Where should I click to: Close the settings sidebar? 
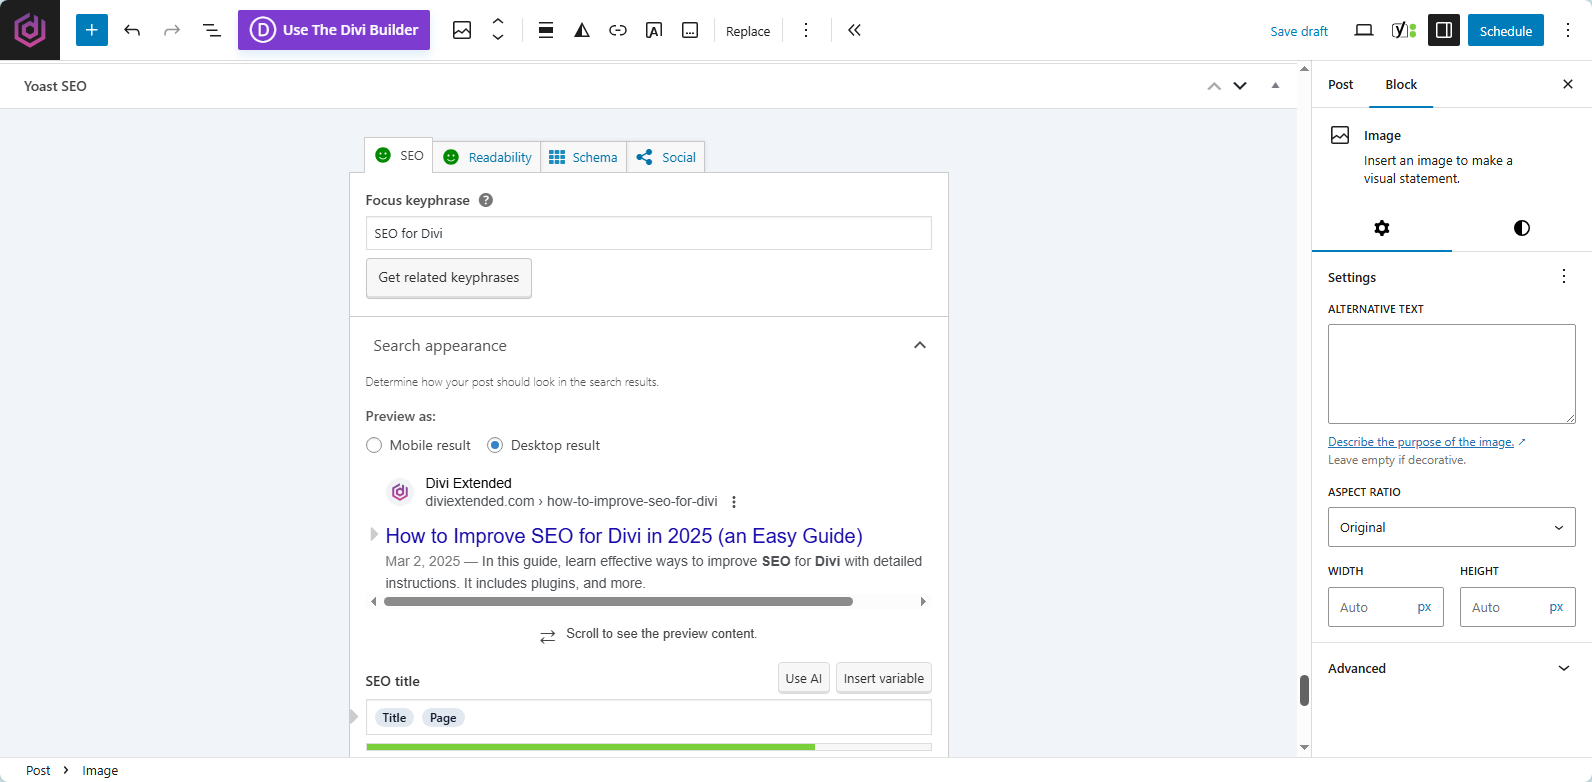point(1568,84)
